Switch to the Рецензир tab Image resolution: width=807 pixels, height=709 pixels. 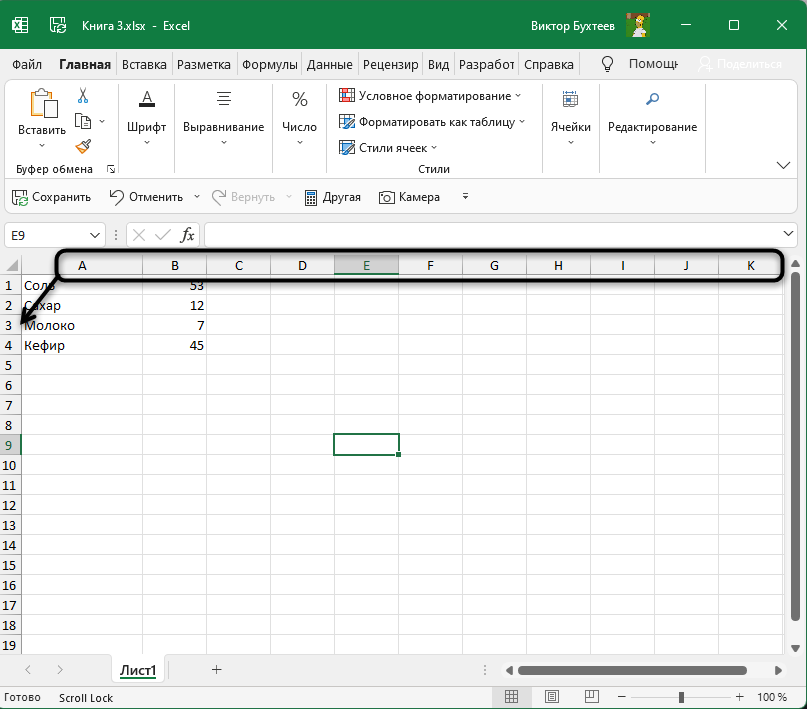click(391, 65)
